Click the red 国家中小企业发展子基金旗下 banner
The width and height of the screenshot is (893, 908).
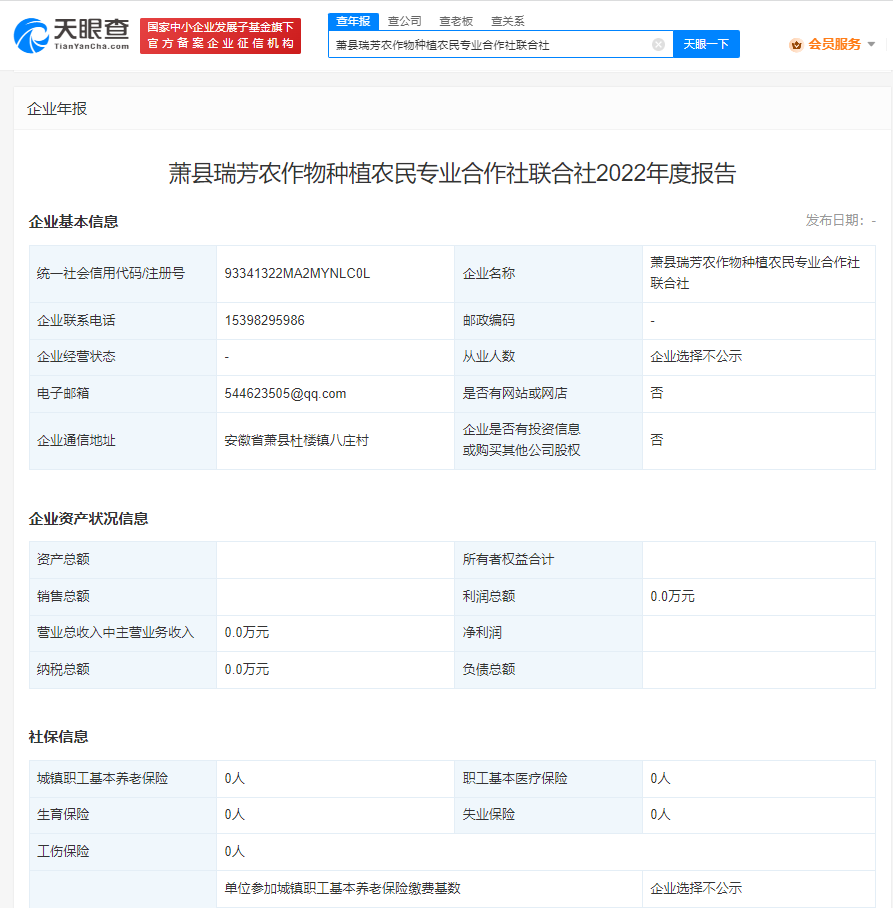[x=221, y=36]
